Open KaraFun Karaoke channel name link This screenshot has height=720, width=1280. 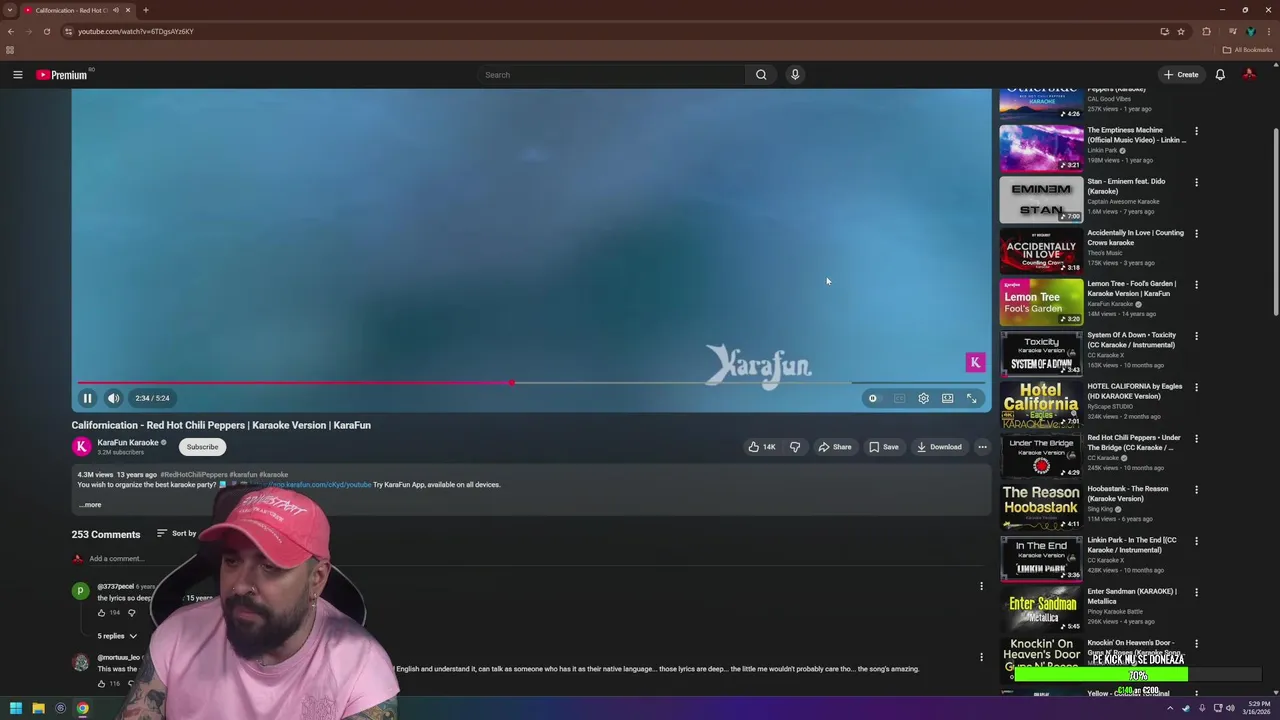coord(128,442)
